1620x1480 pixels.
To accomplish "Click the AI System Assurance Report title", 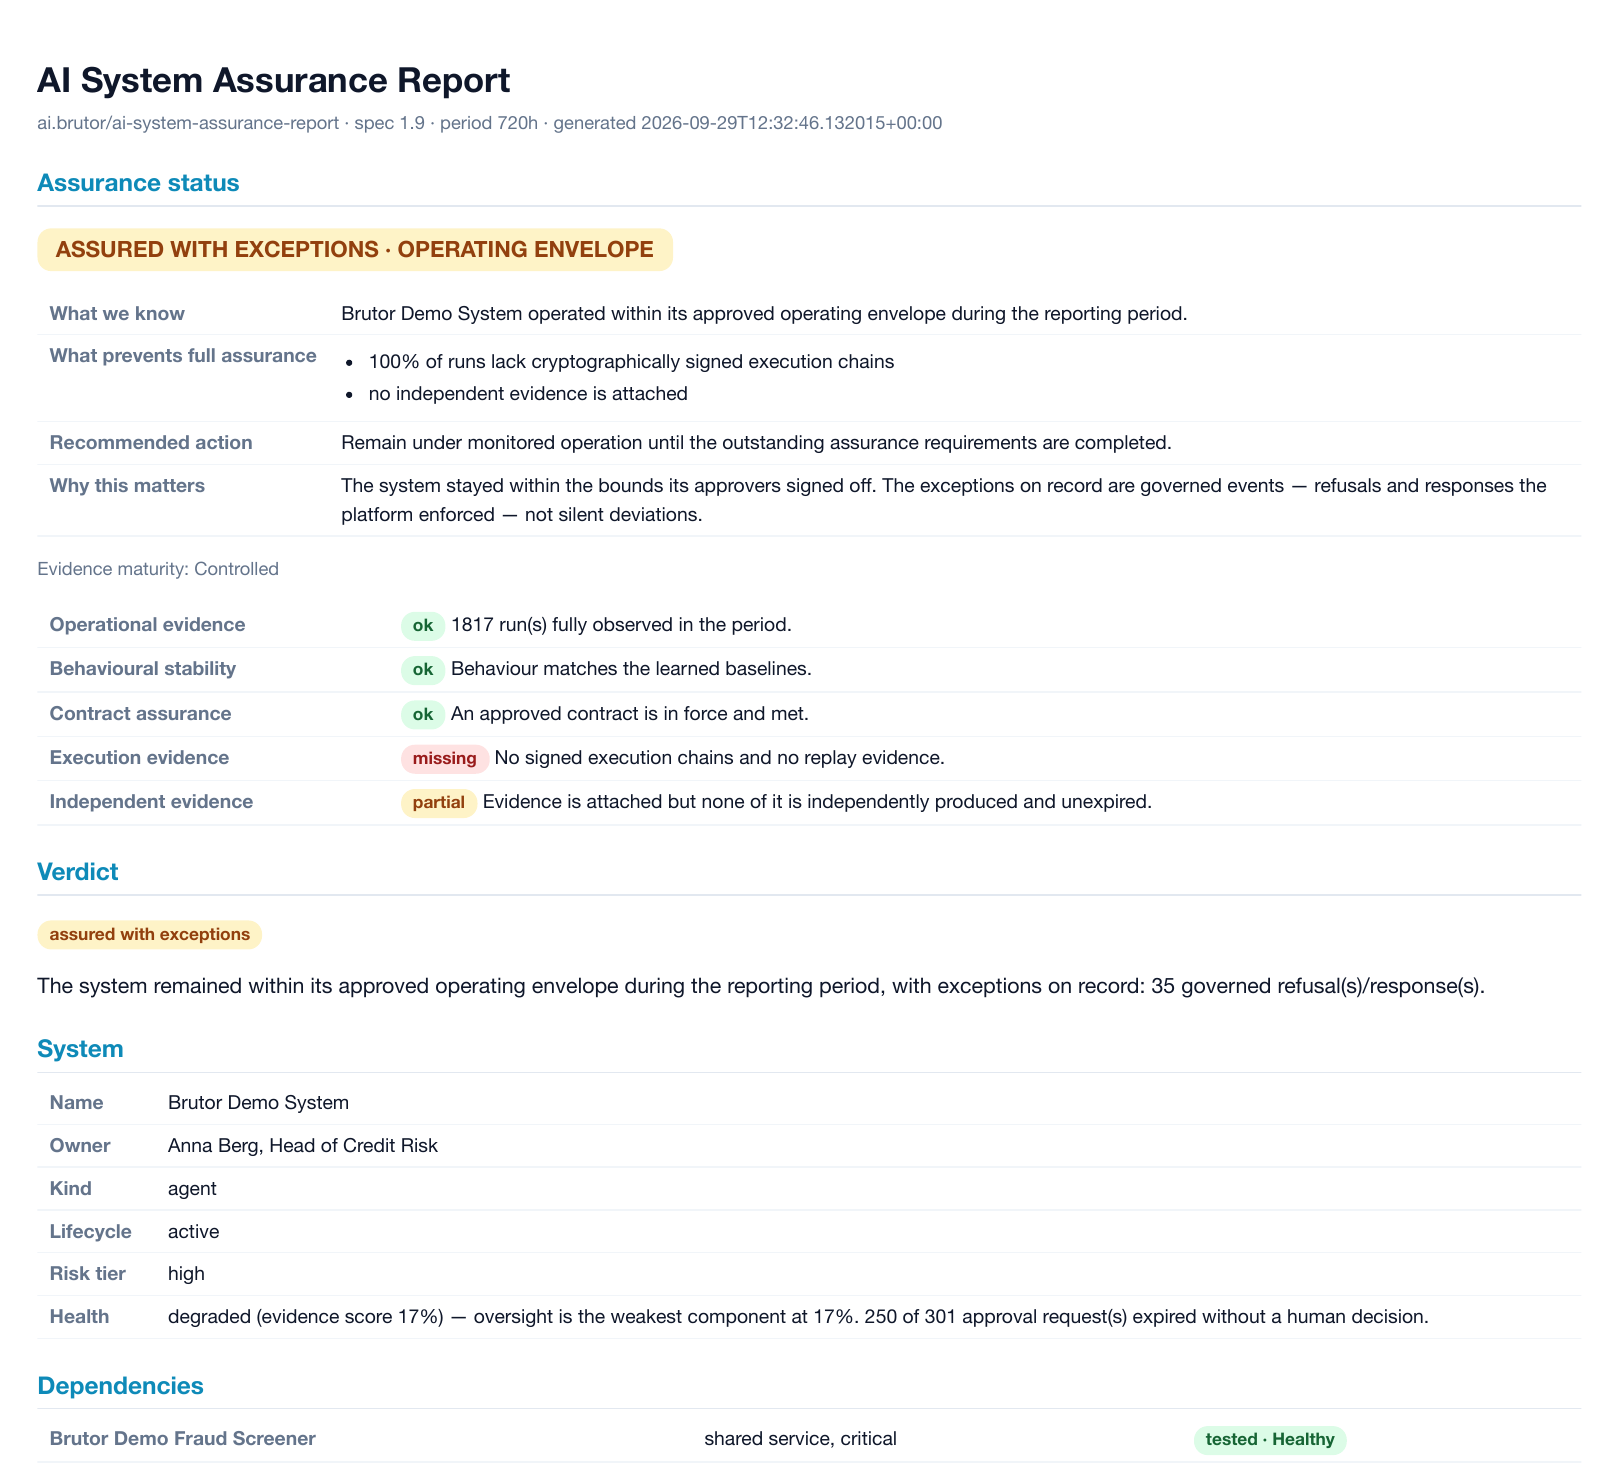I will pyautogui.click(x=273, y=80).
